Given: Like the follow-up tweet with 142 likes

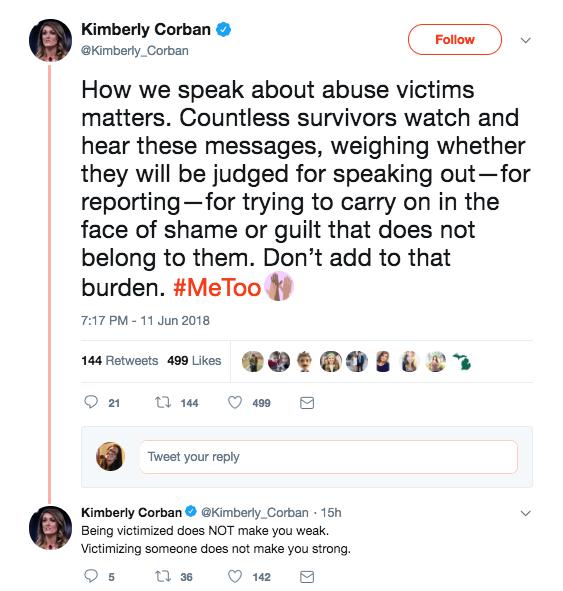Looking at the screenshot, I should point(235,576).
